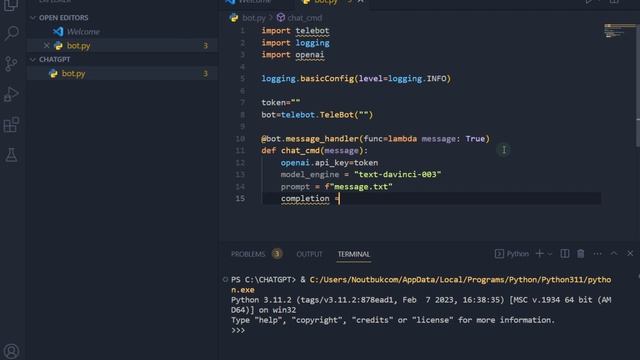The image size is (640, 360).
Task: Close bot.py in Open Editors list
Action: click(x=46, y=45)
